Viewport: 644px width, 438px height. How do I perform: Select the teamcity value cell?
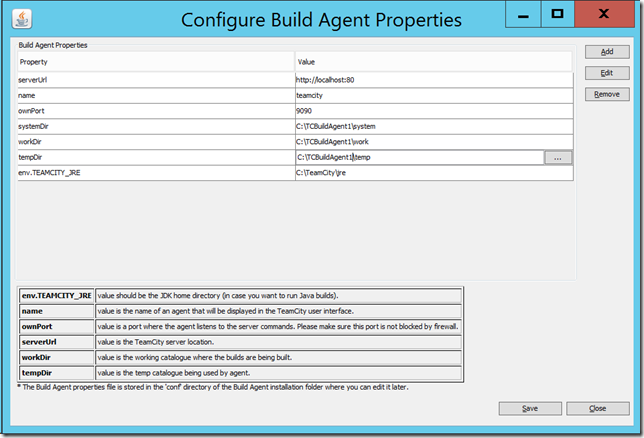point(434,96)
